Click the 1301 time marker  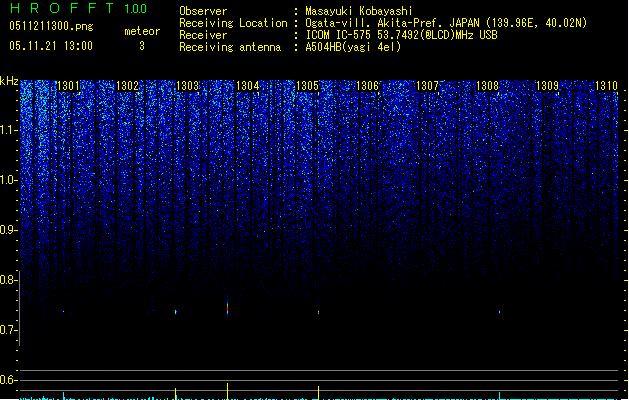[68, 85]
